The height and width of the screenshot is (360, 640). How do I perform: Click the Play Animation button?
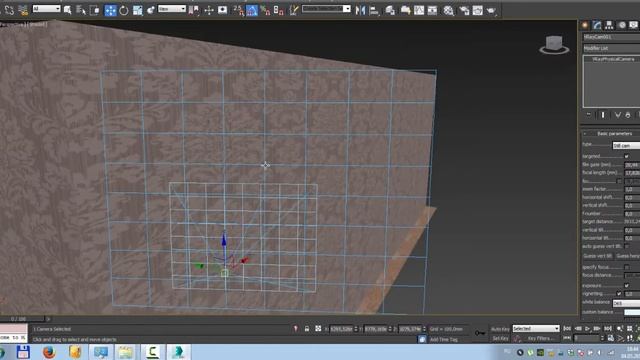[x=588, y=329]
